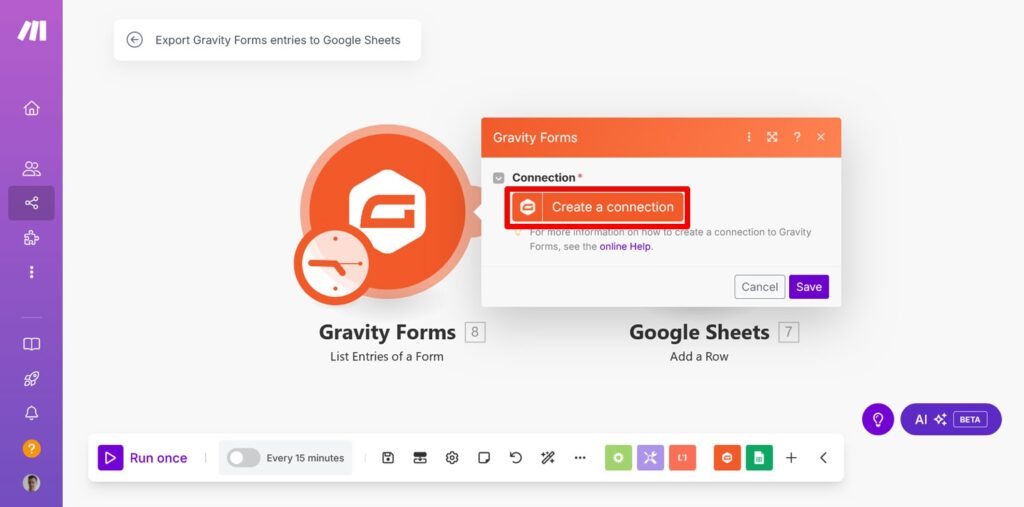Open the More toolbar three-dots menu

[580, 458]
